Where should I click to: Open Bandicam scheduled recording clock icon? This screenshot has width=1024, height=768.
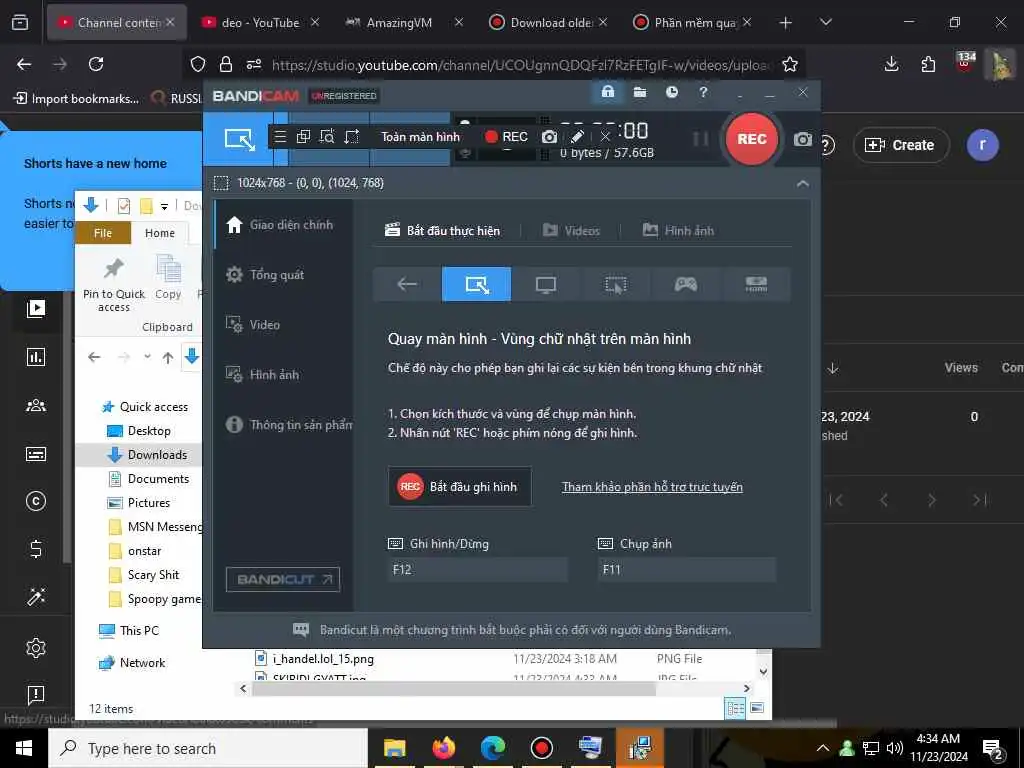671,92
